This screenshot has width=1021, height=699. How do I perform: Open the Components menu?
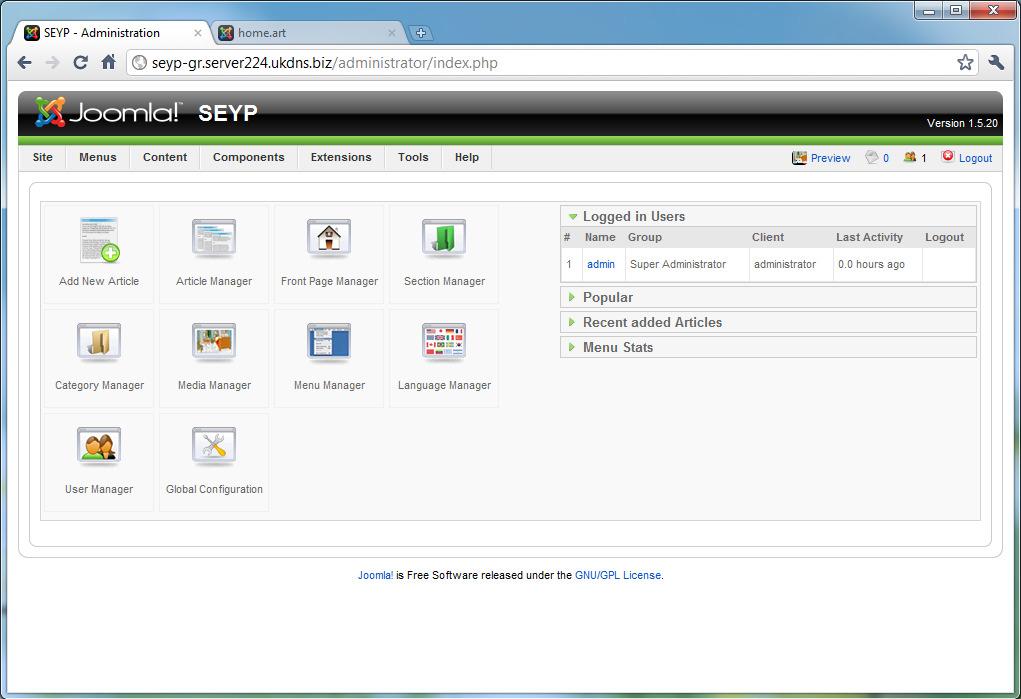pos(249,157)
